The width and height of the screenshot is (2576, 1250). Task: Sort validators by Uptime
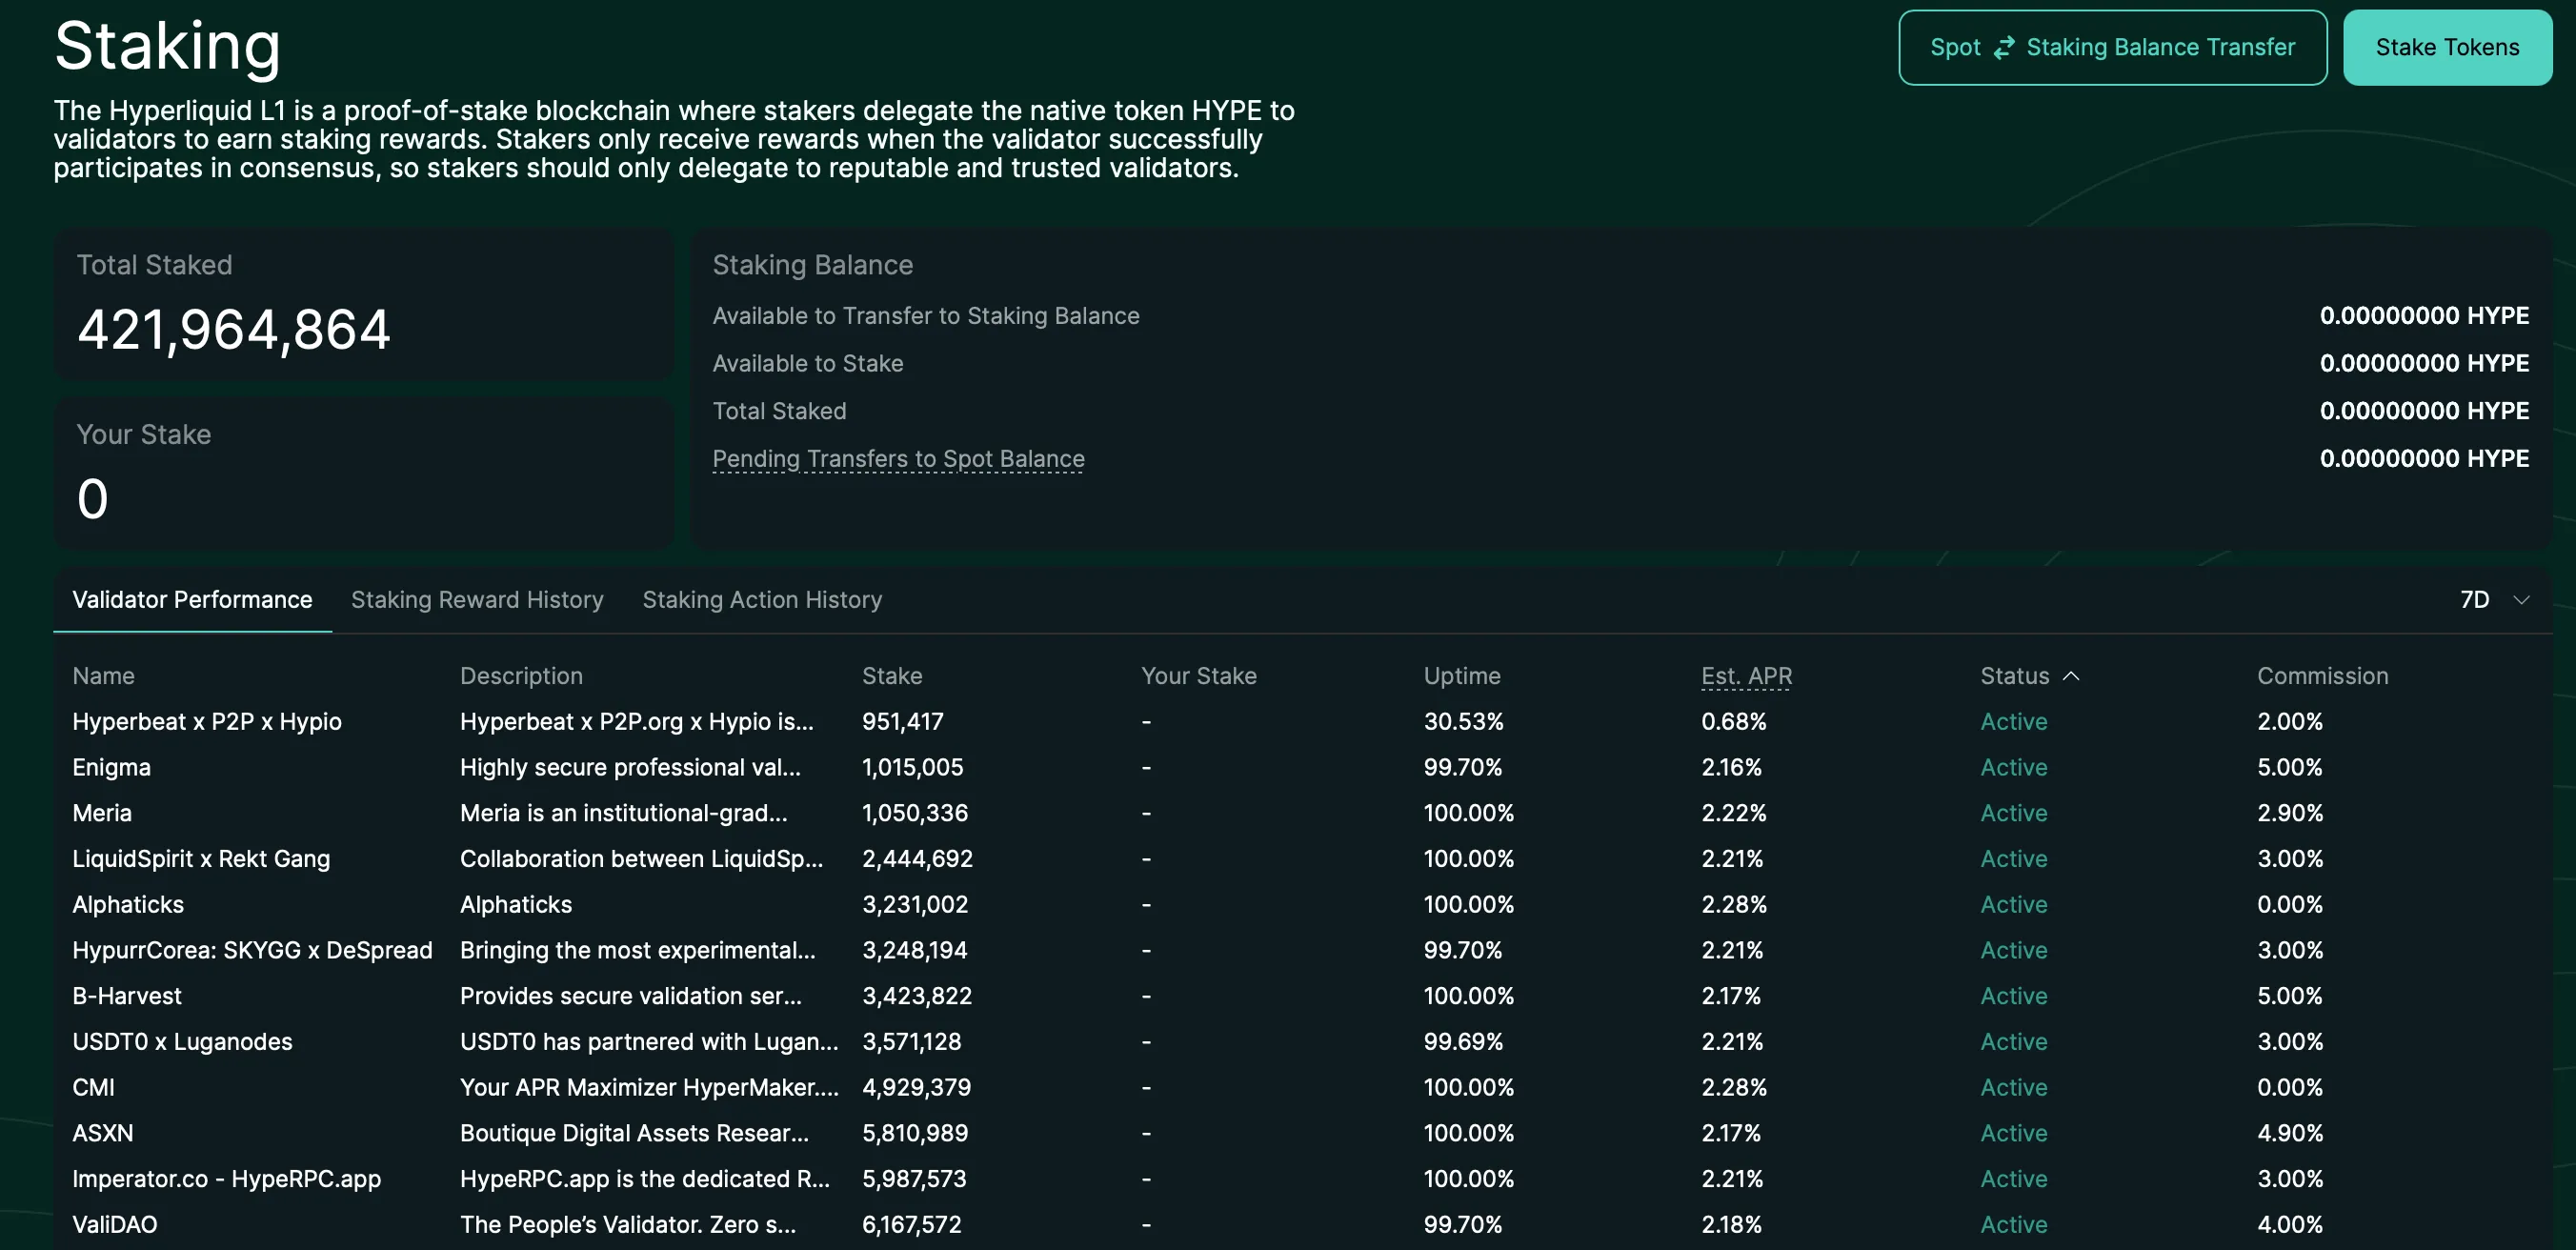[1462, 676]
